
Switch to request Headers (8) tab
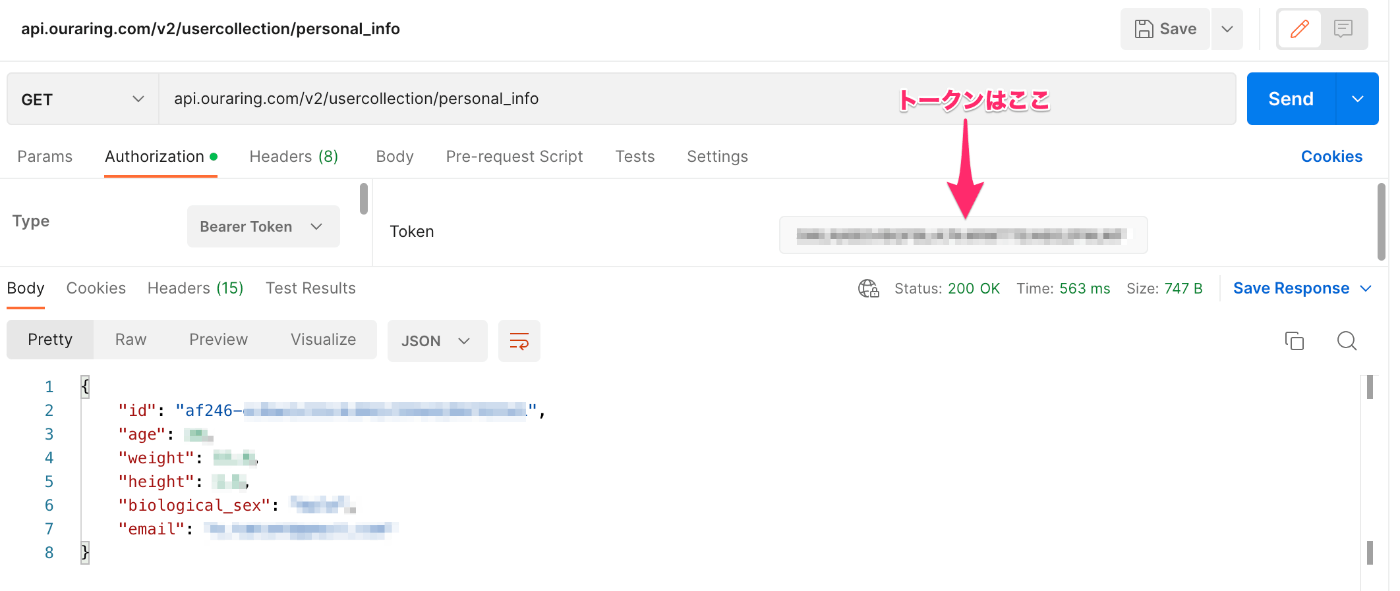(294, 156)
